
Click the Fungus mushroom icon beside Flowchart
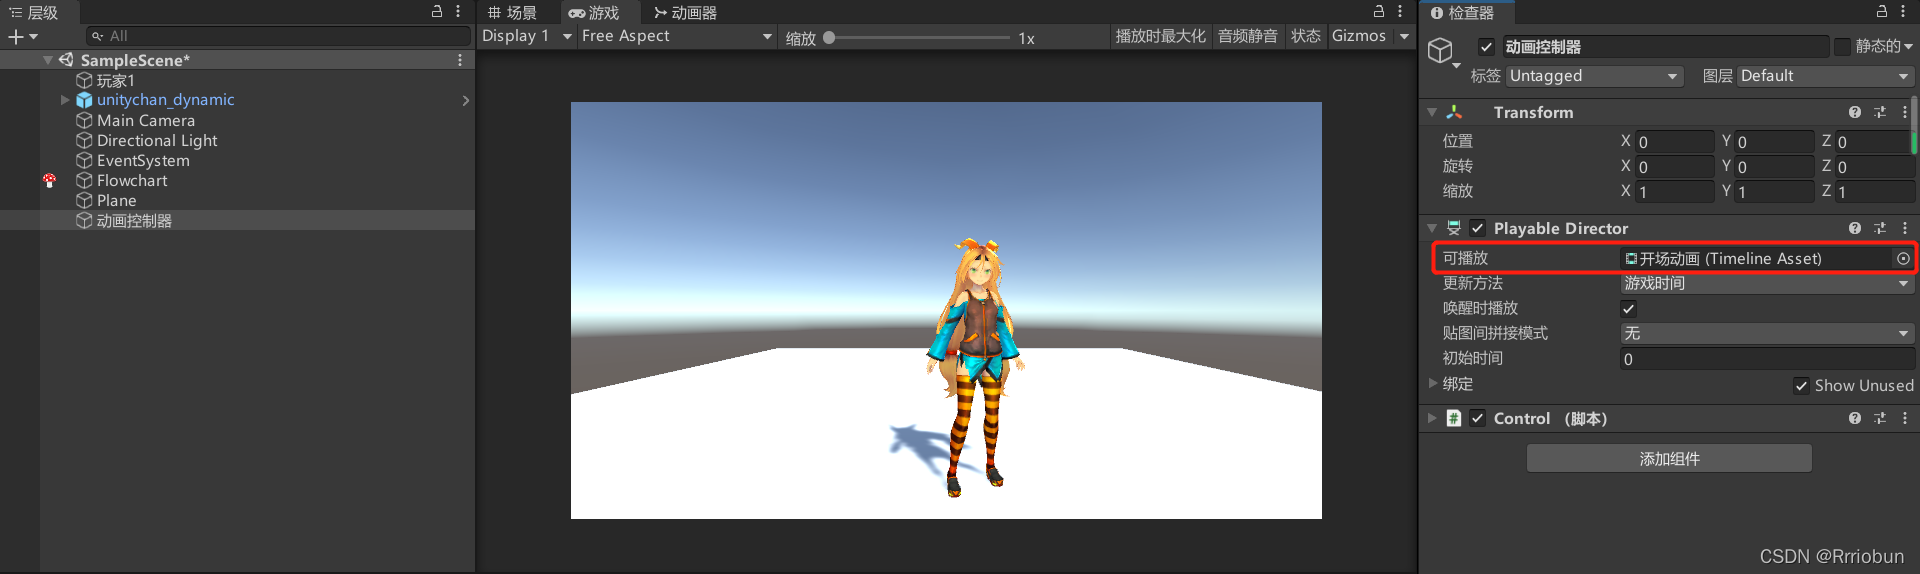[x=49, y=180]
